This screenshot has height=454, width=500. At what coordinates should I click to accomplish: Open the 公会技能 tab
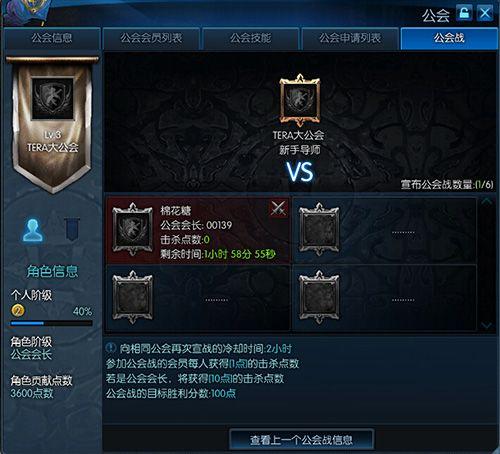(250, 38)
